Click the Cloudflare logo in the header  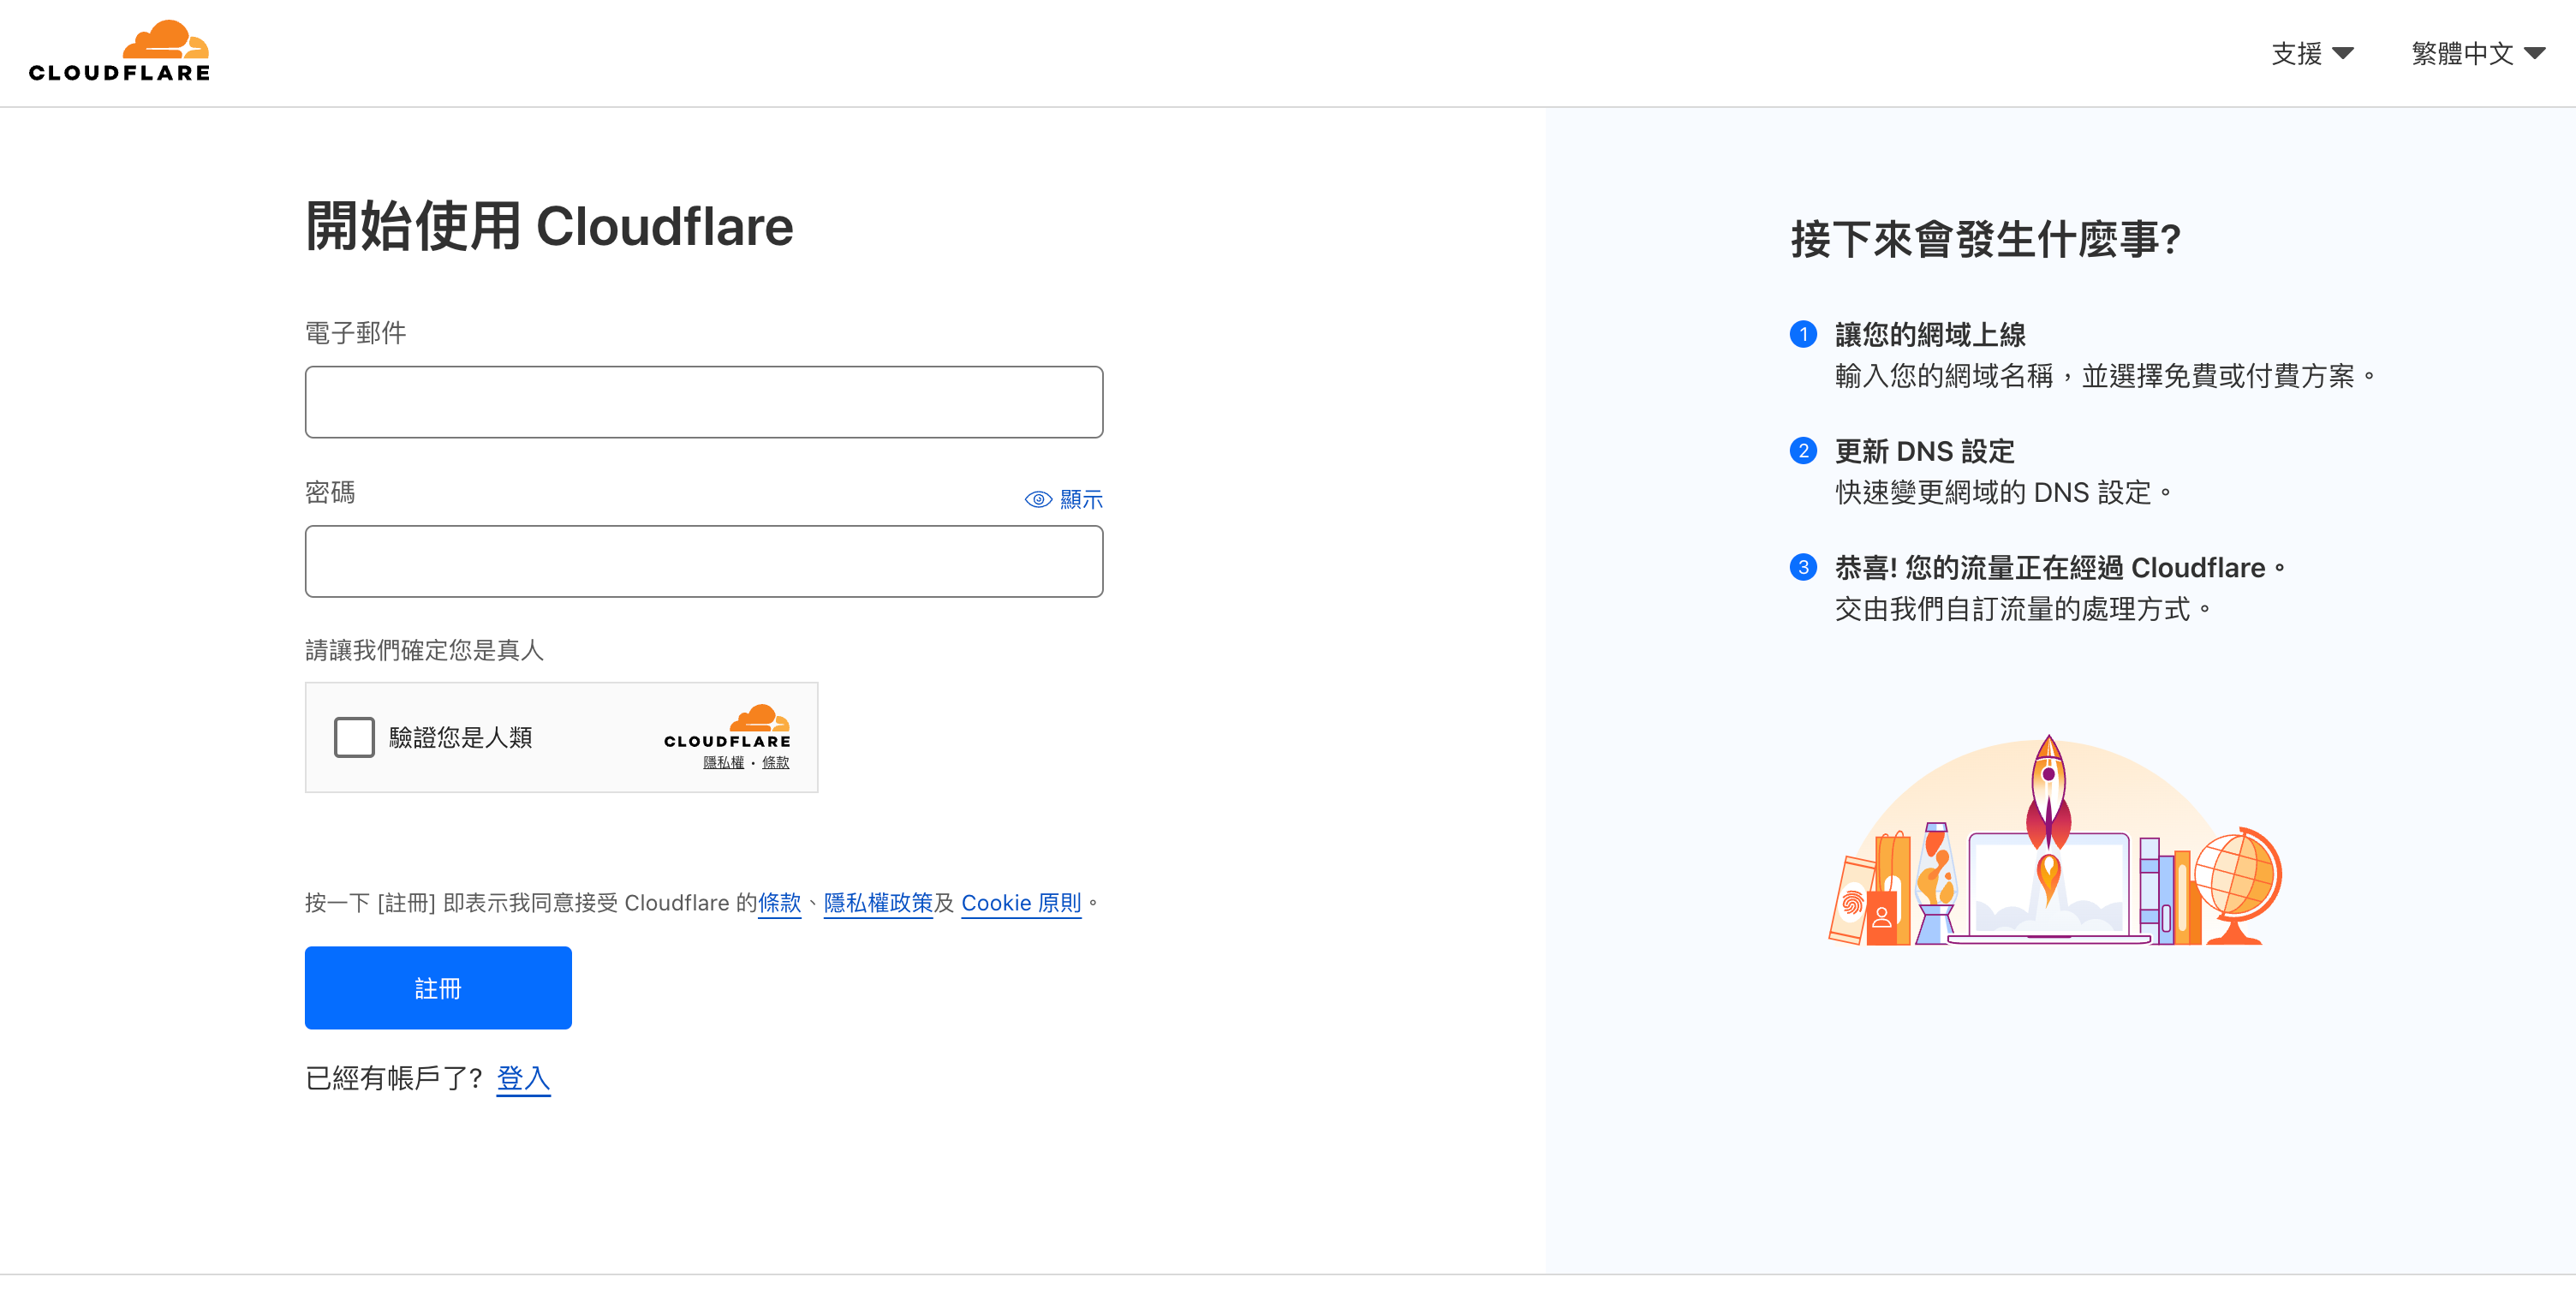pyautogui.click(x=119, y=51)
